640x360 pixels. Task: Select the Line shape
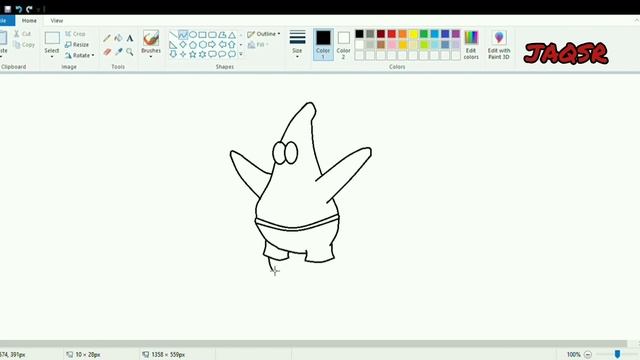[x=173, y=35]
